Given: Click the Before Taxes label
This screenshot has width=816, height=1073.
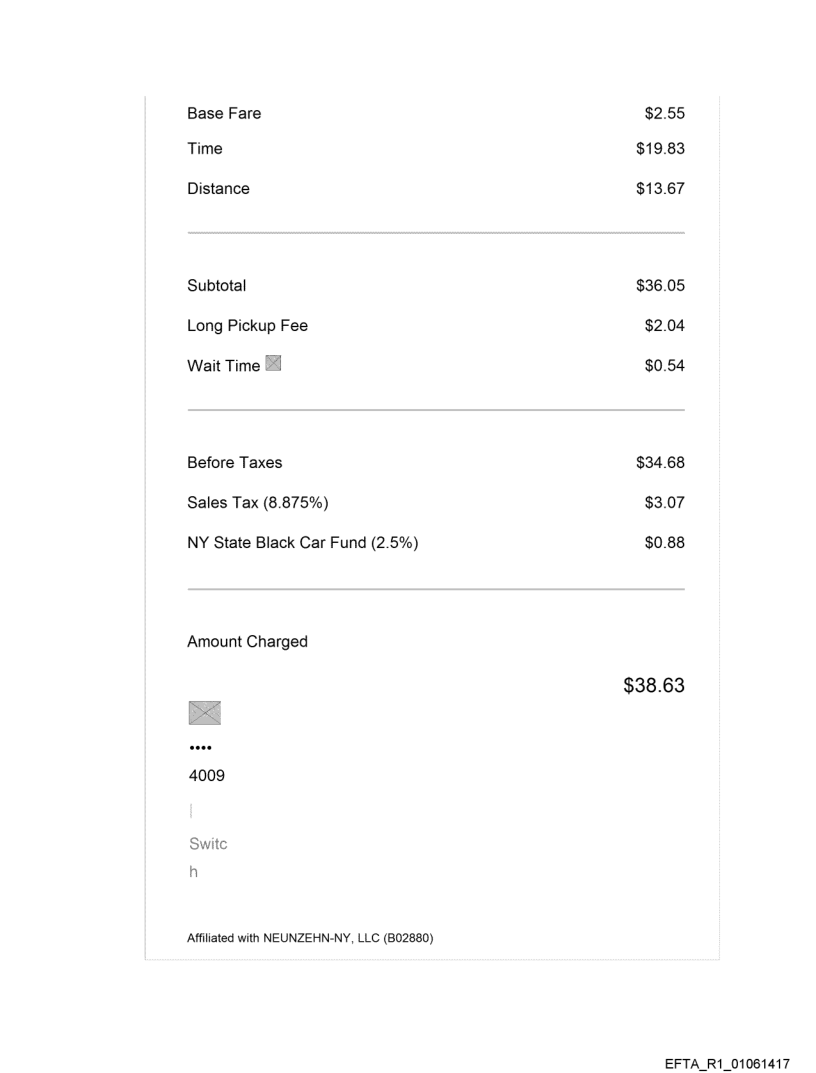Looking at the screenshot, I should (234, 463).
